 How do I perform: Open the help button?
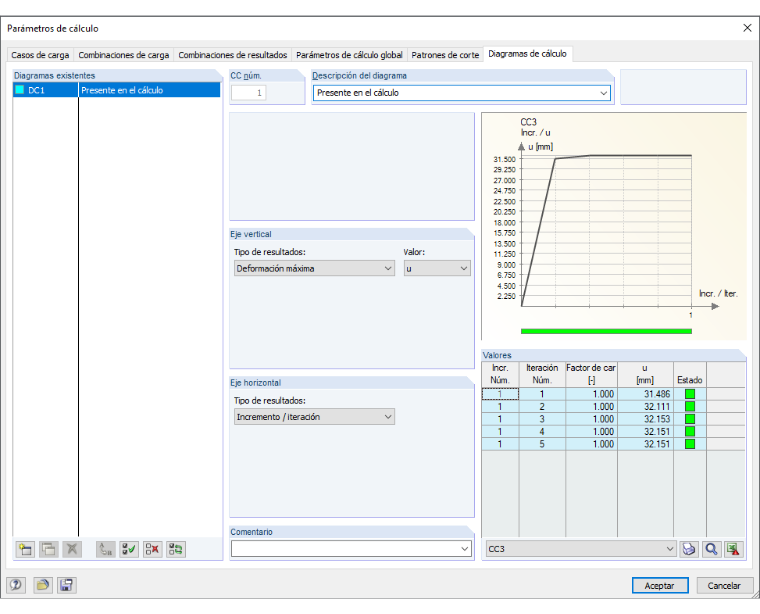tap(16, 585)
